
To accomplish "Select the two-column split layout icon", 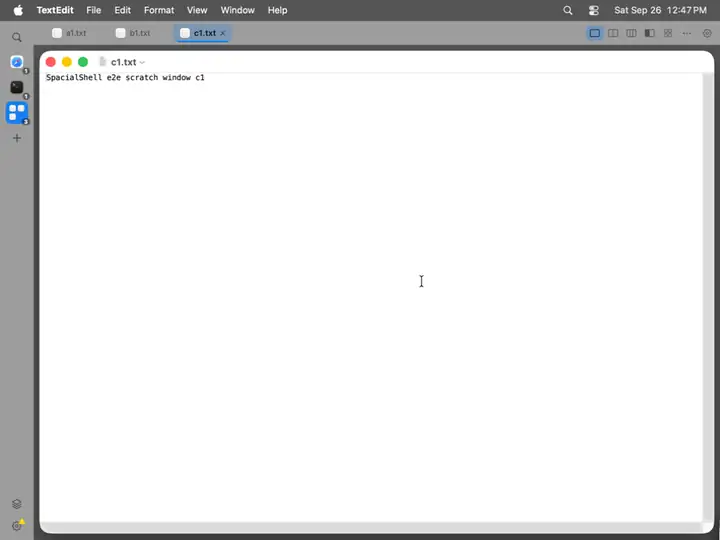I will tap(613, 33).
